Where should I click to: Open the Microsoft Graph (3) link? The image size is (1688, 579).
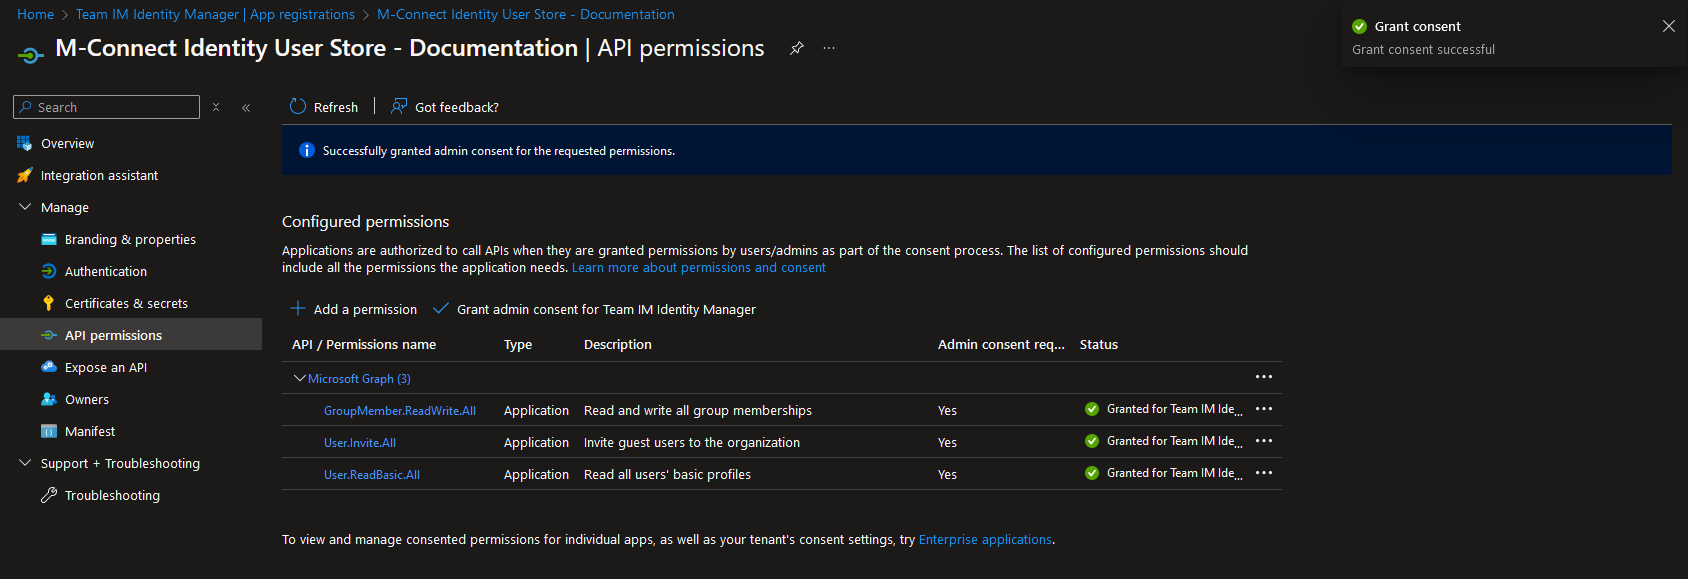(x=359, y=378)
